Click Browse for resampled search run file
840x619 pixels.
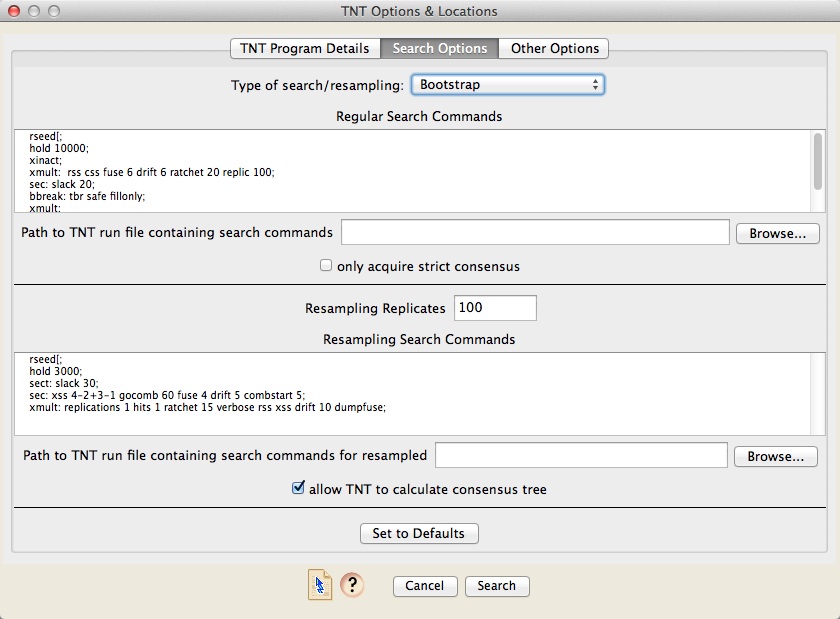(775, 457)
